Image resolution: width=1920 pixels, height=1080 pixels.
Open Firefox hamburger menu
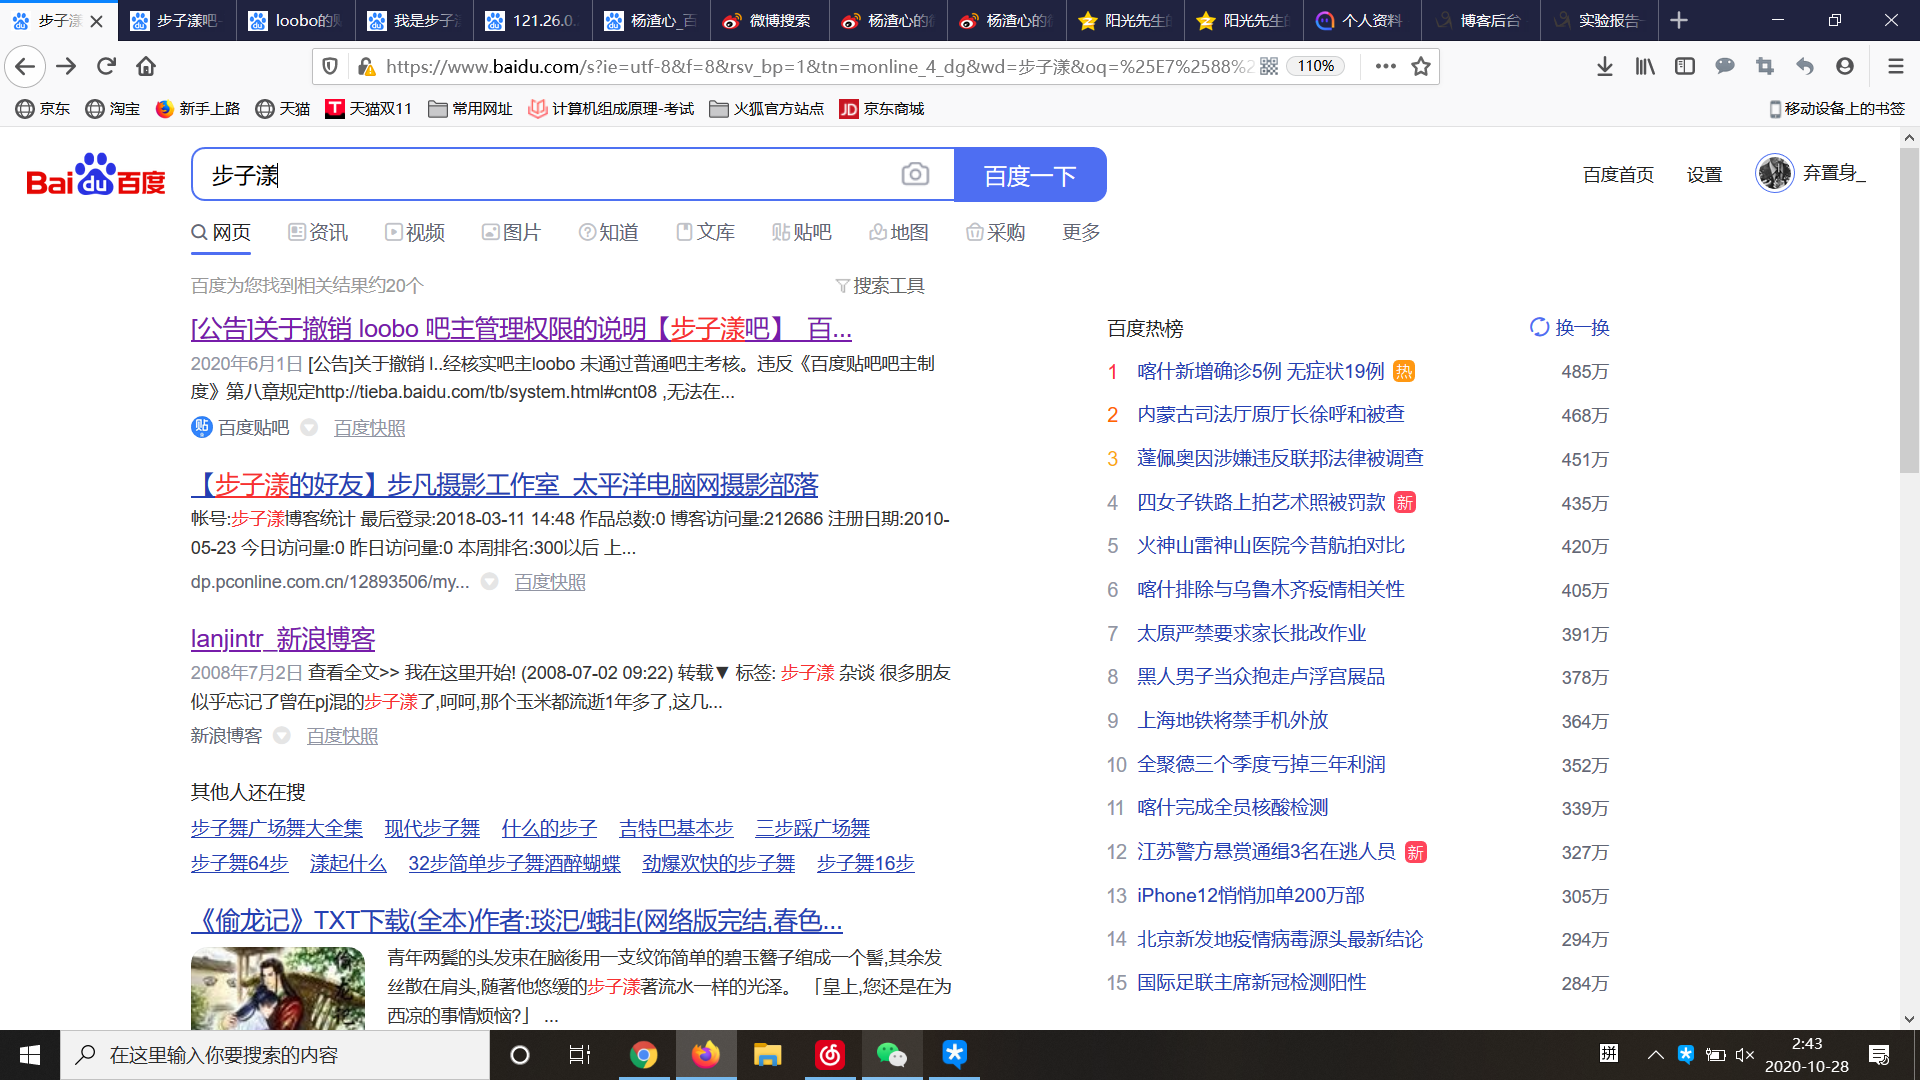[x=1895, y=67]
